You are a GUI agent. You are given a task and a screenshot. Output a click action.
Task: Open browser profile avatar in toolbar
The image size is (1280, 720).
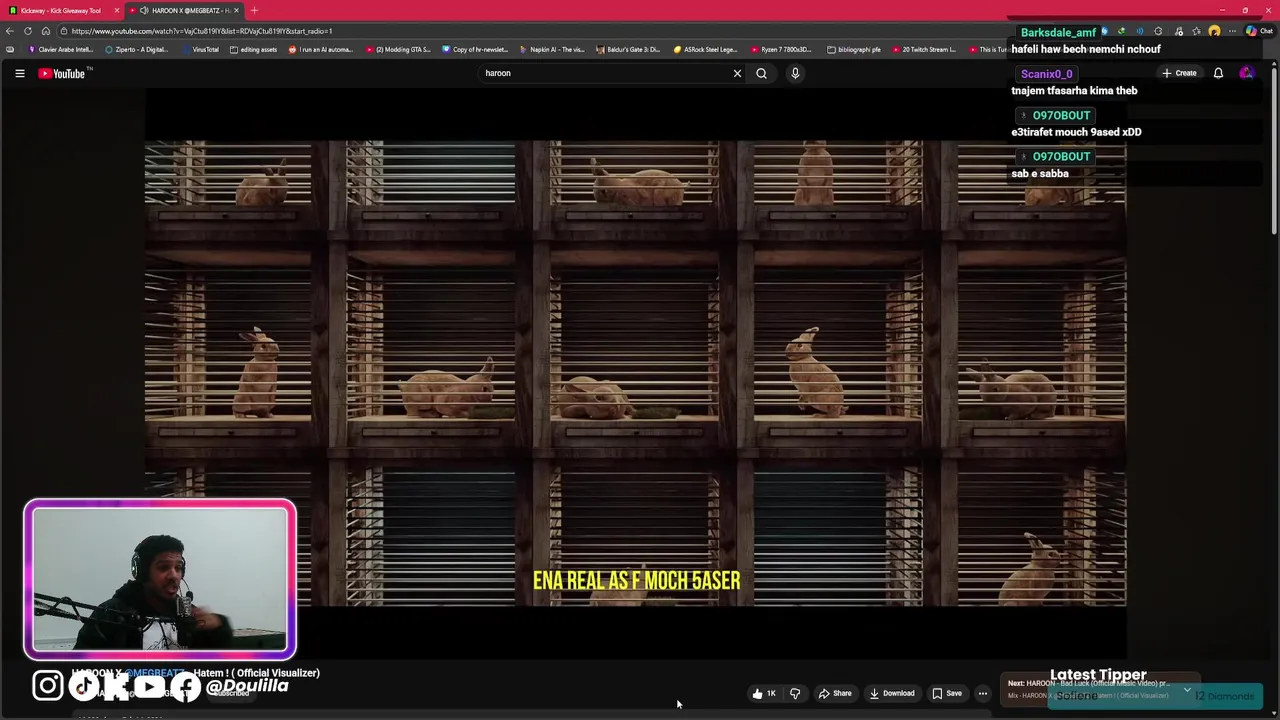1214,31
